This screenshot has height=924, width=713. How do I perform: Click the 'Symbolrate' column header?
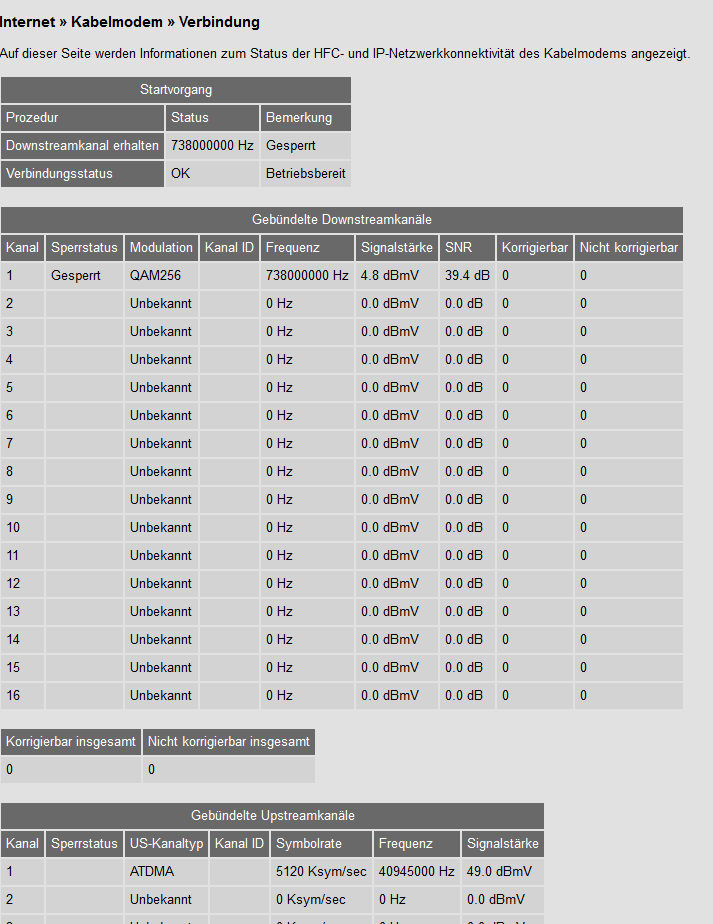click(x=308, y=844)
